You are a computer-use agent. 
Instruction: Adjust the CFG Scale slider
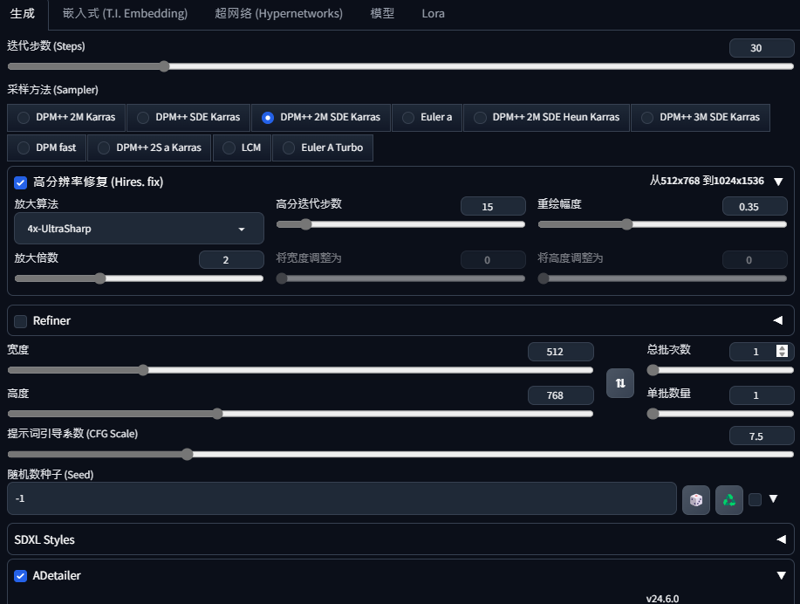click(401, 454)
